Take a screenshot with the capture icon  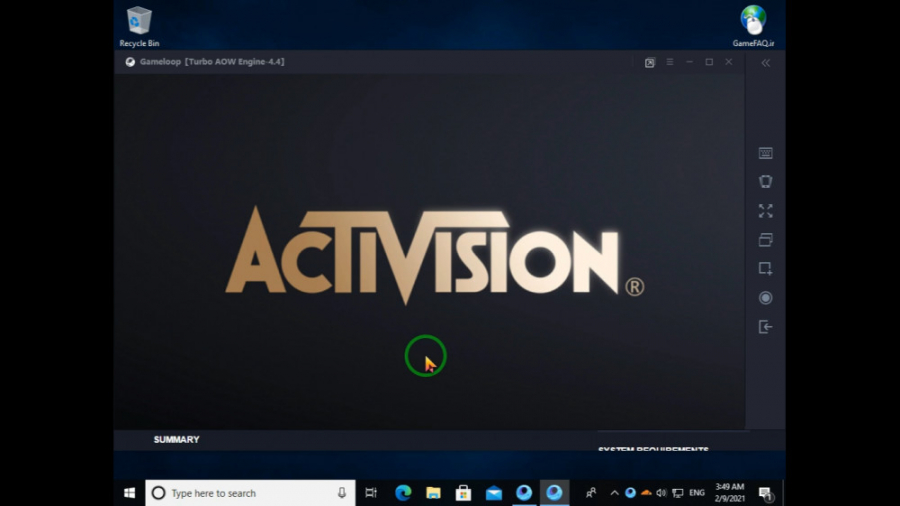765,268
